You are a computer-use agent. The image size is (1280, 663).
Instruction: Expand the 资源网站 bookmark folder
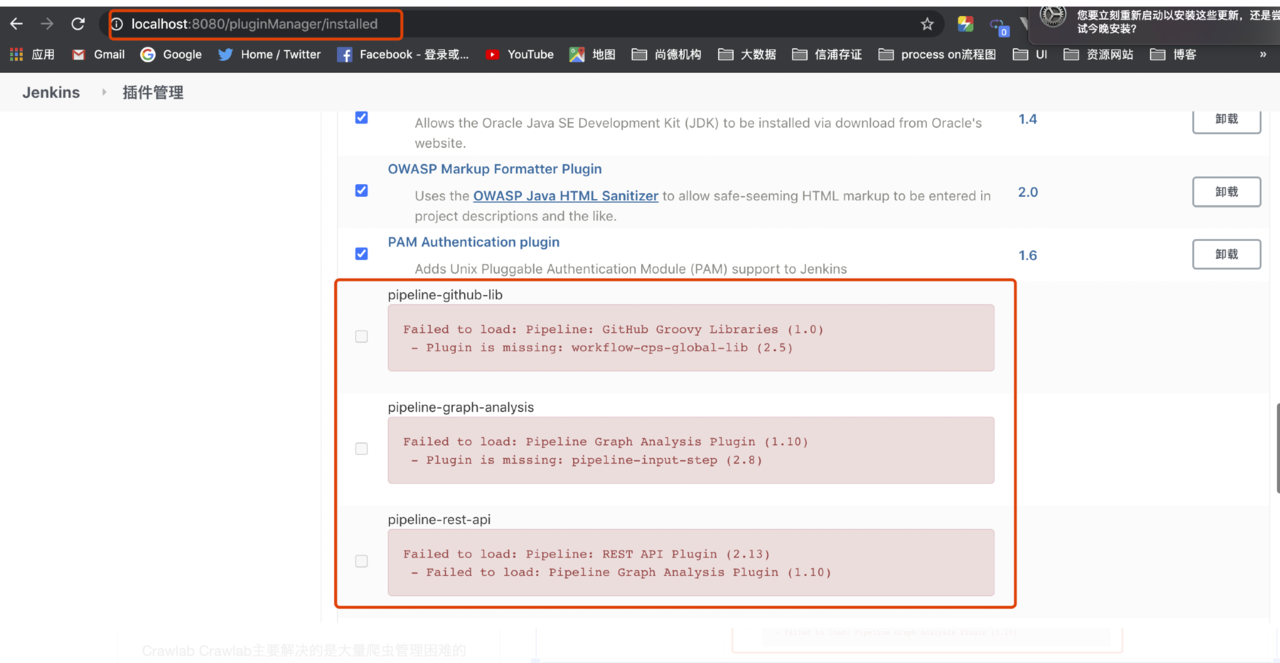[1098, 55]
